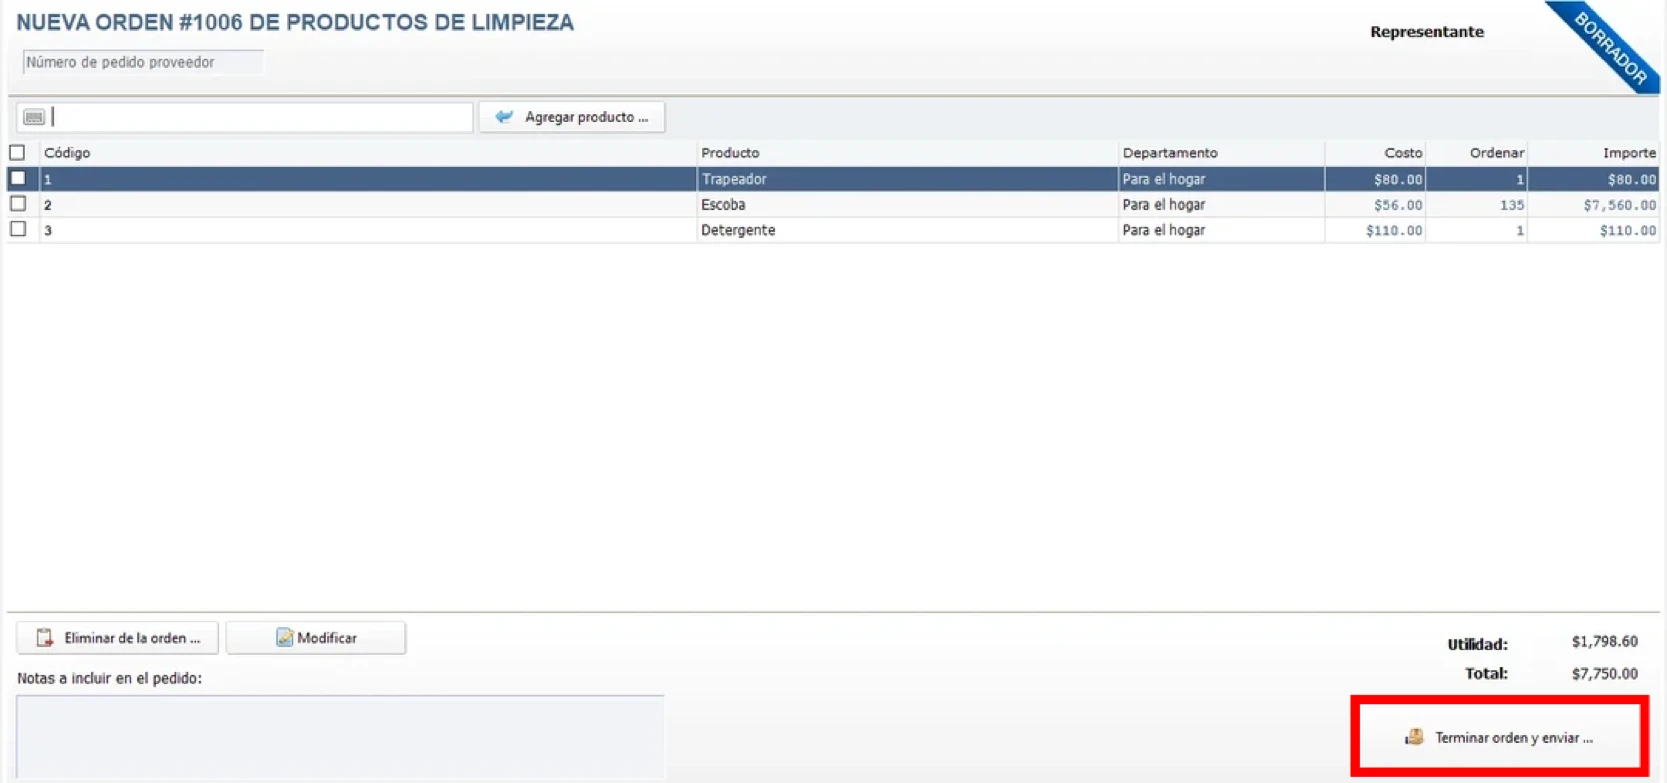Click the $56.00 cost cell
Image resolution: width=1667 pixels, height=783 pixels.
click(x=1375, y=204)
